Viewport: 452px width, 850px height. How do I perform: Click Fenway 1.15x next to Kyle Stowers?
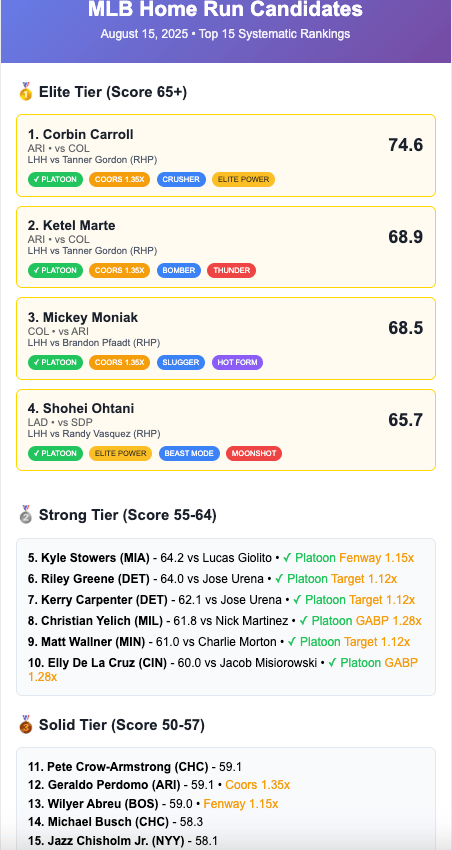coord(377,557)
